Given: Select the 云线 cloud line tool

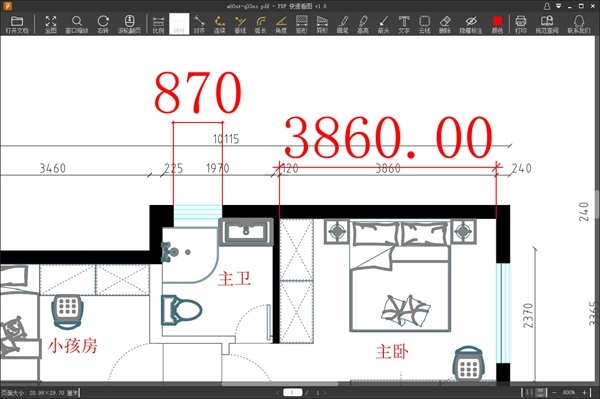Looking at the screenshot, I should pyautogui.click(x=424, y=24).
